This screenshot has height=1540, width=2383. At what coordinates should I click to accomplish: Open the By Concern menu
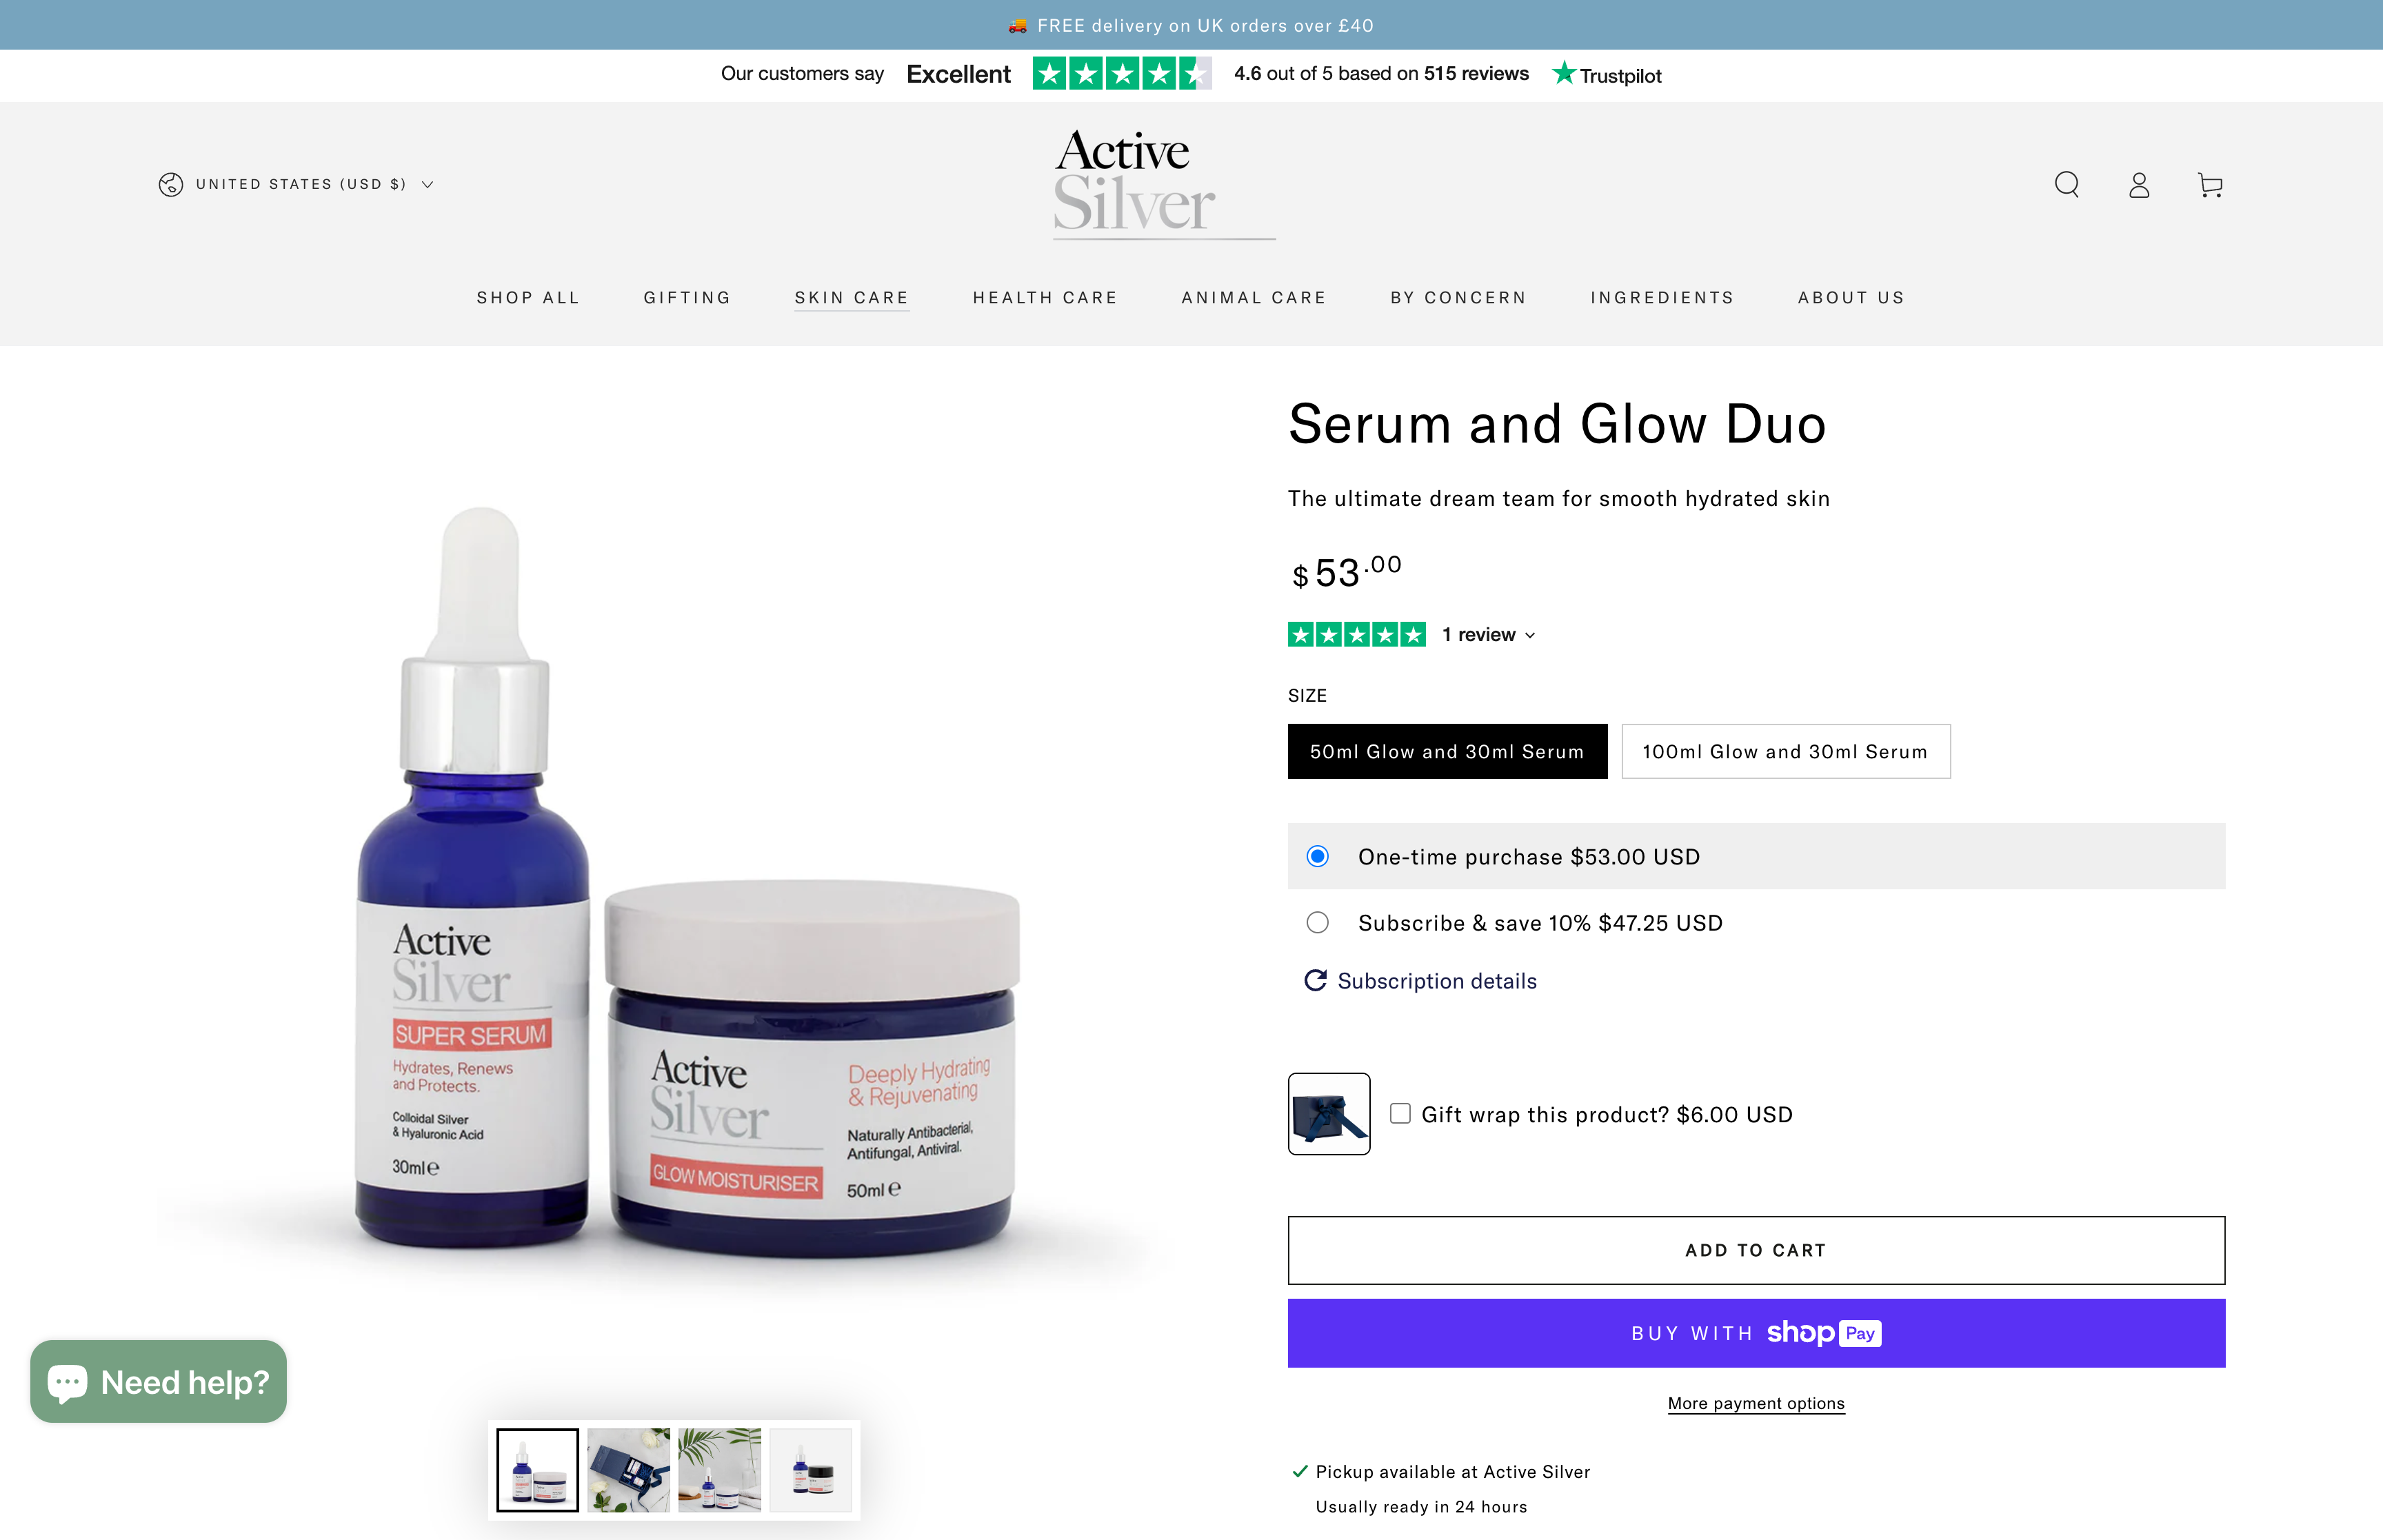pos(1458,298)
